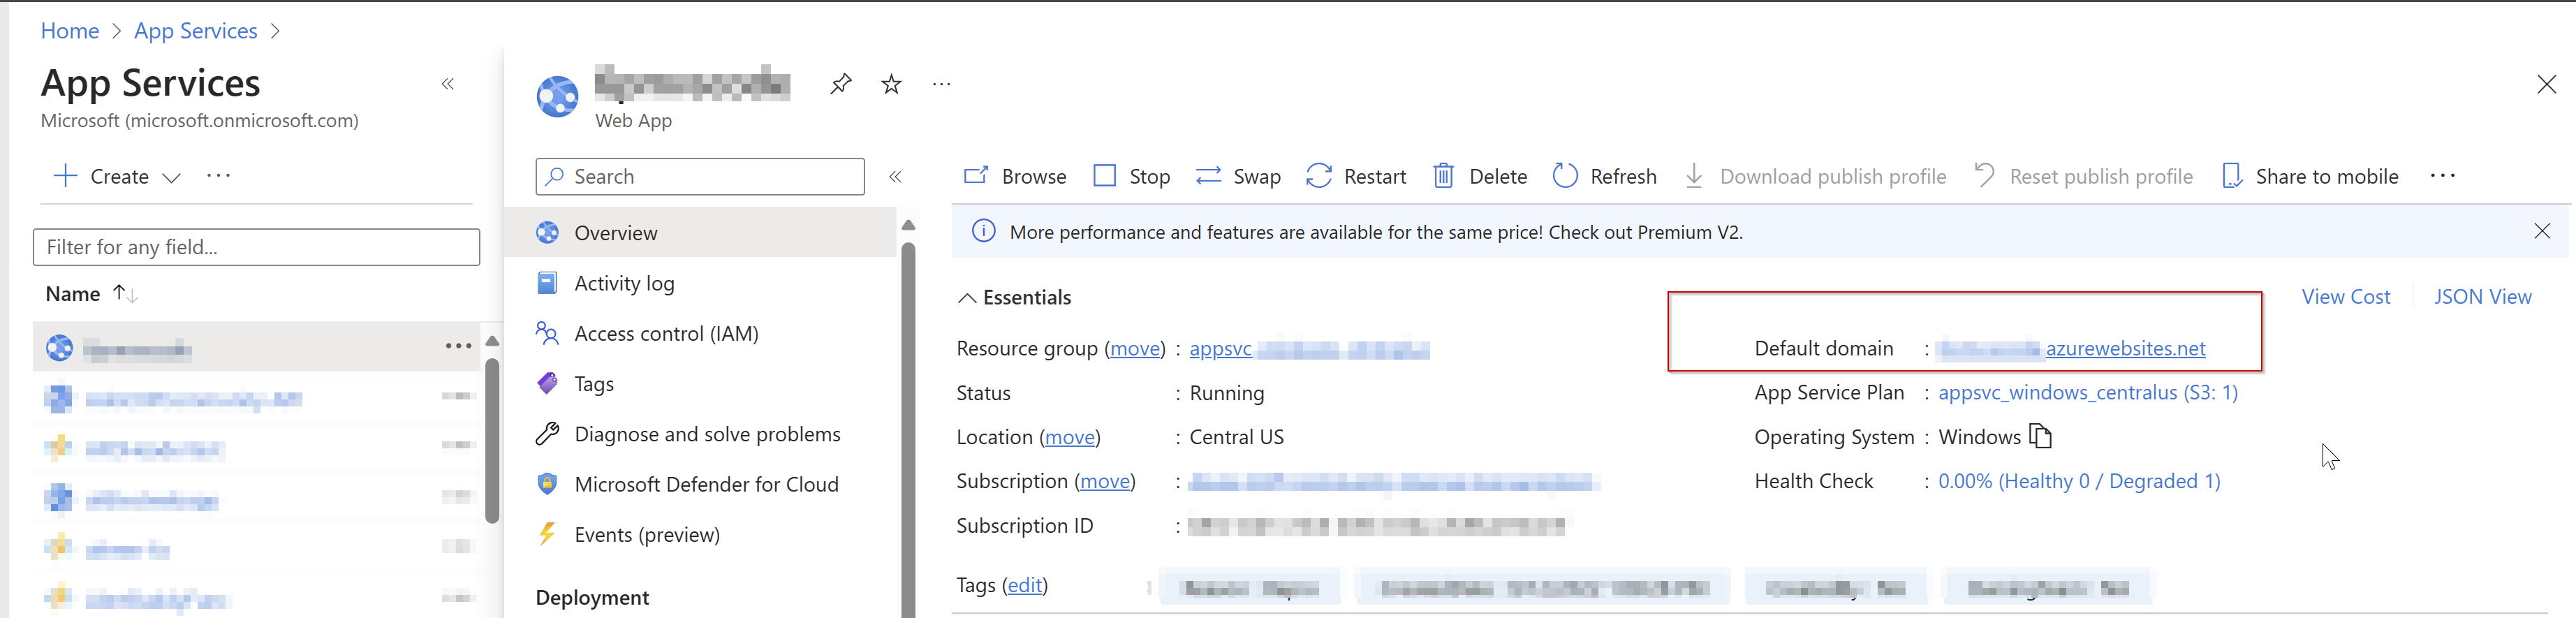Click Download publish profile
This screenshot has height=618, width=2576.
tap(1815, 176)
